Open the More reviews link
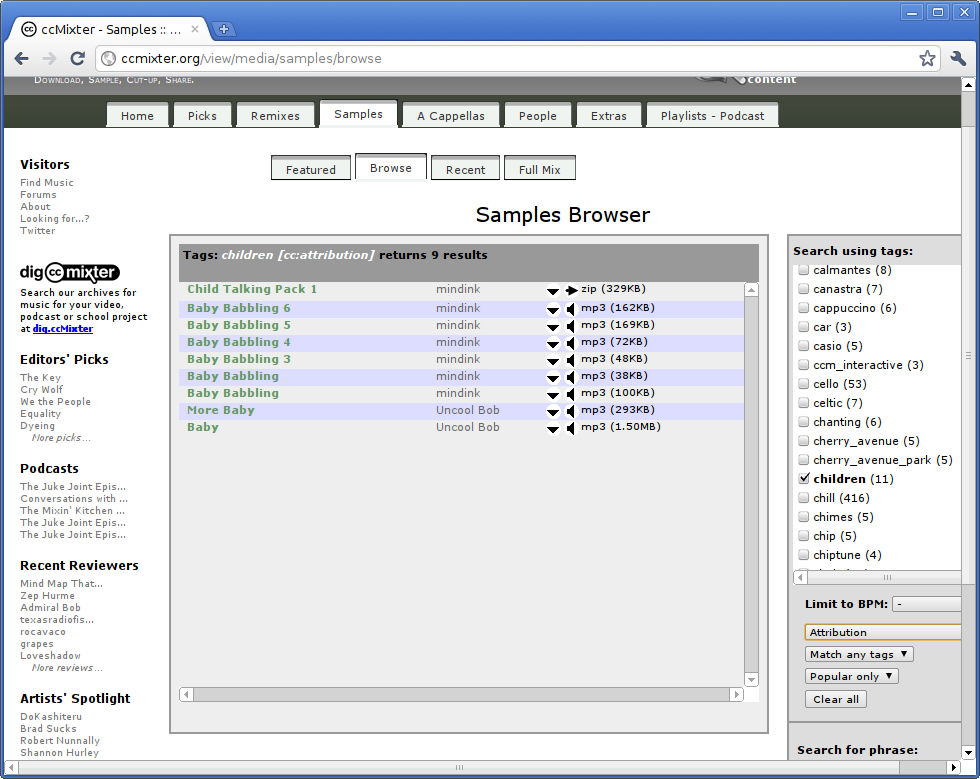This screenshot has height=779, width=980. (66, 668)
